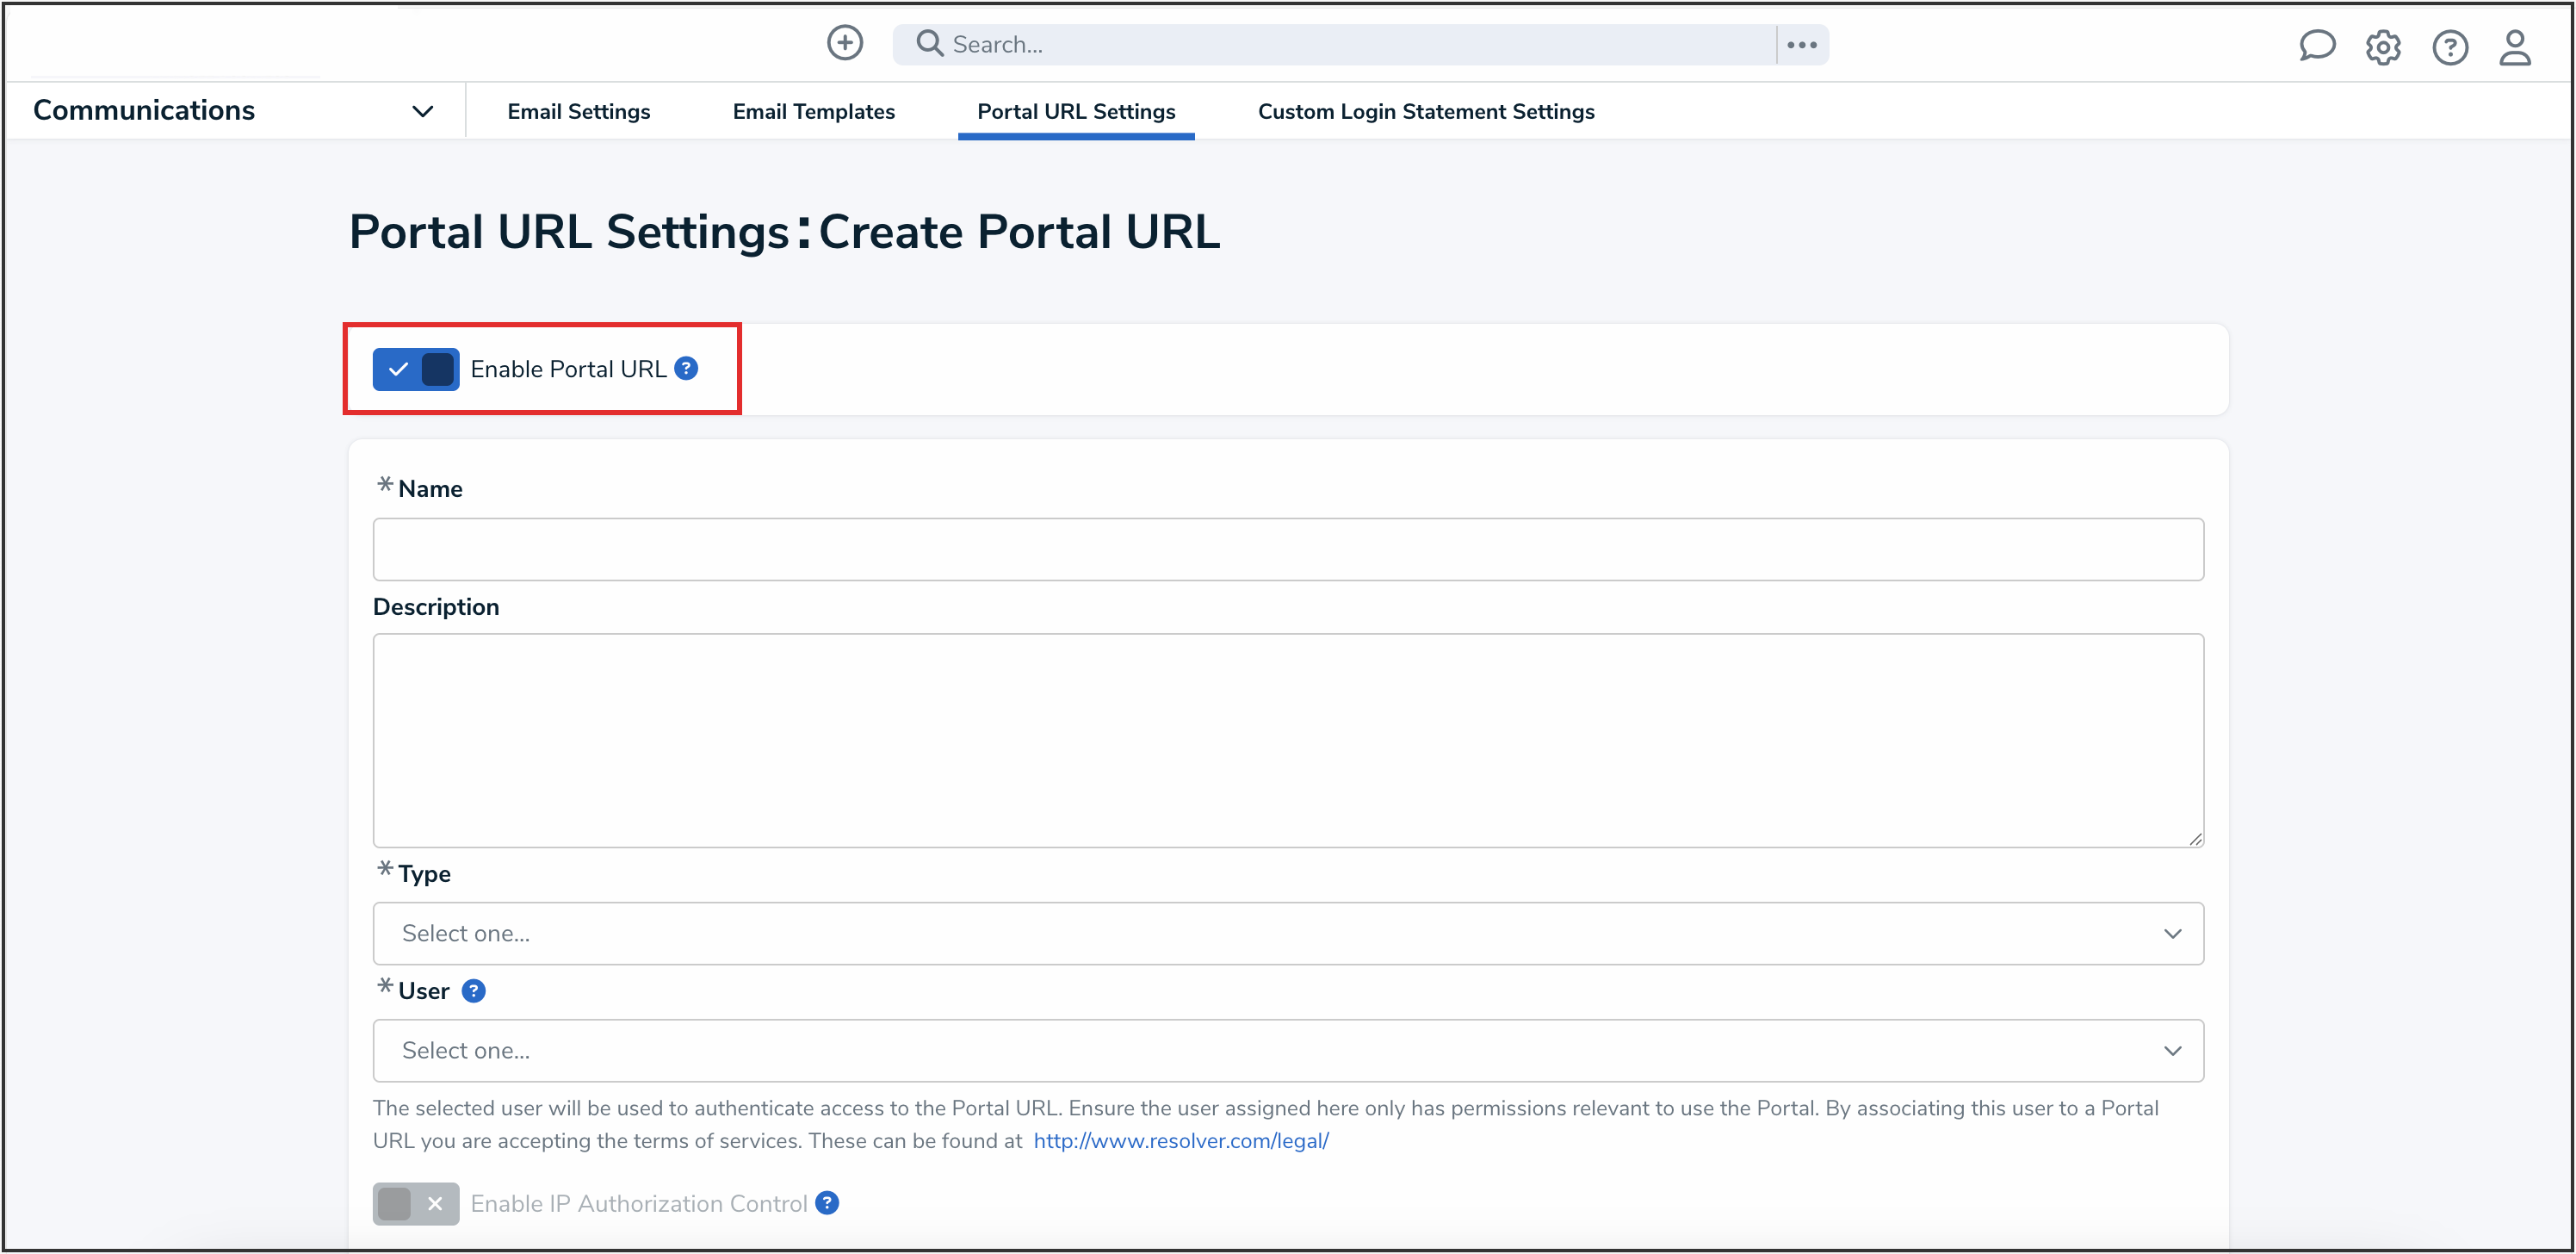
Task: Open the resolver.com legal link
Action: coord(1181,1140)
